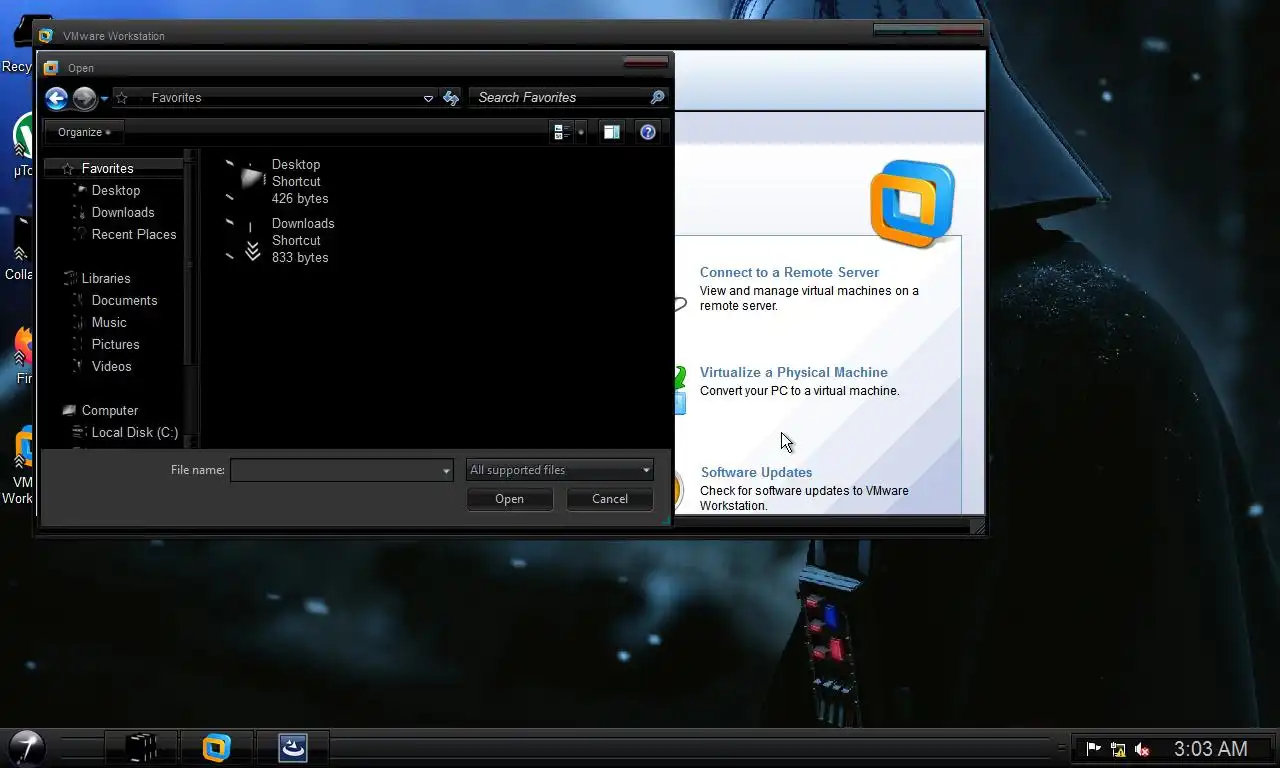Screen dimensions: 1280x768
Task: Click the Cancel button
Action: tap(609, 498)
